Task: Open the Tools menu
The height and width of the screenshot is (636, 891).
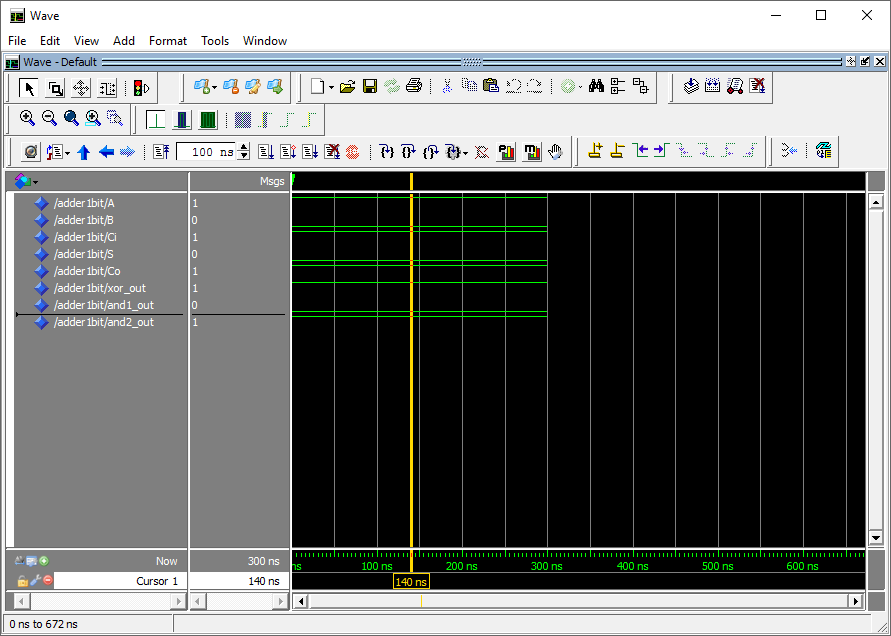Action: (215, 41)
